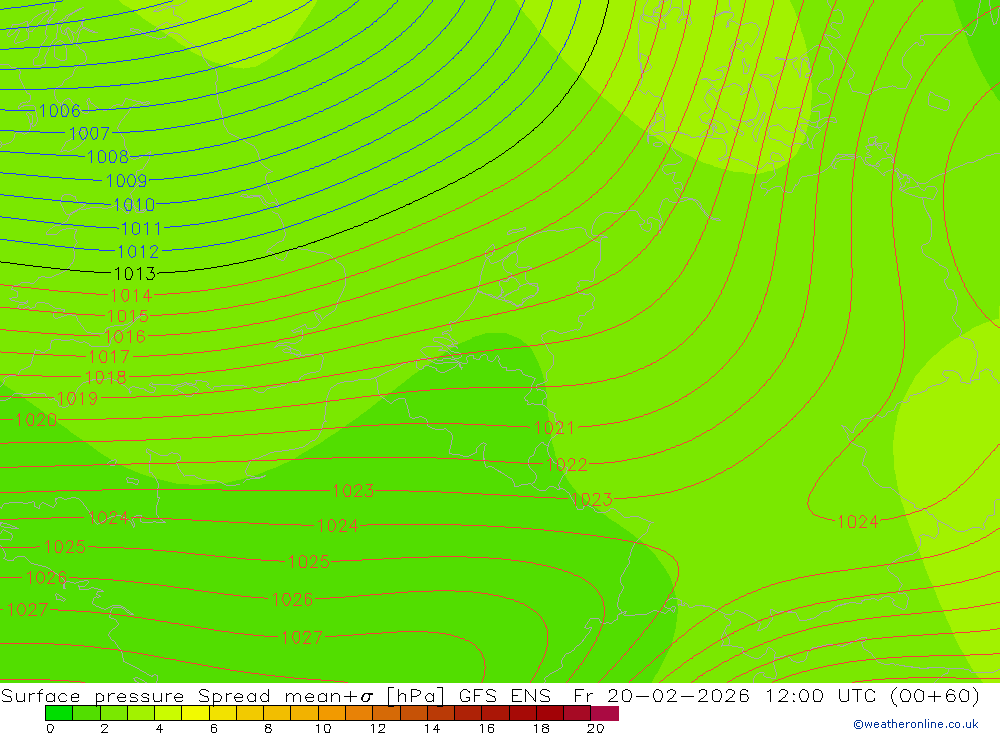Select the blue 1009 isobar label
Image resolution: width=1000 pixels, height=733 pixels.
point(126,181)
